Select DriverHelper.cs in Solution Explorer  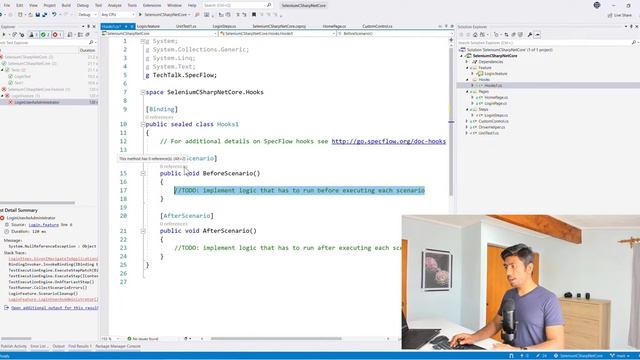pos(492,127)
